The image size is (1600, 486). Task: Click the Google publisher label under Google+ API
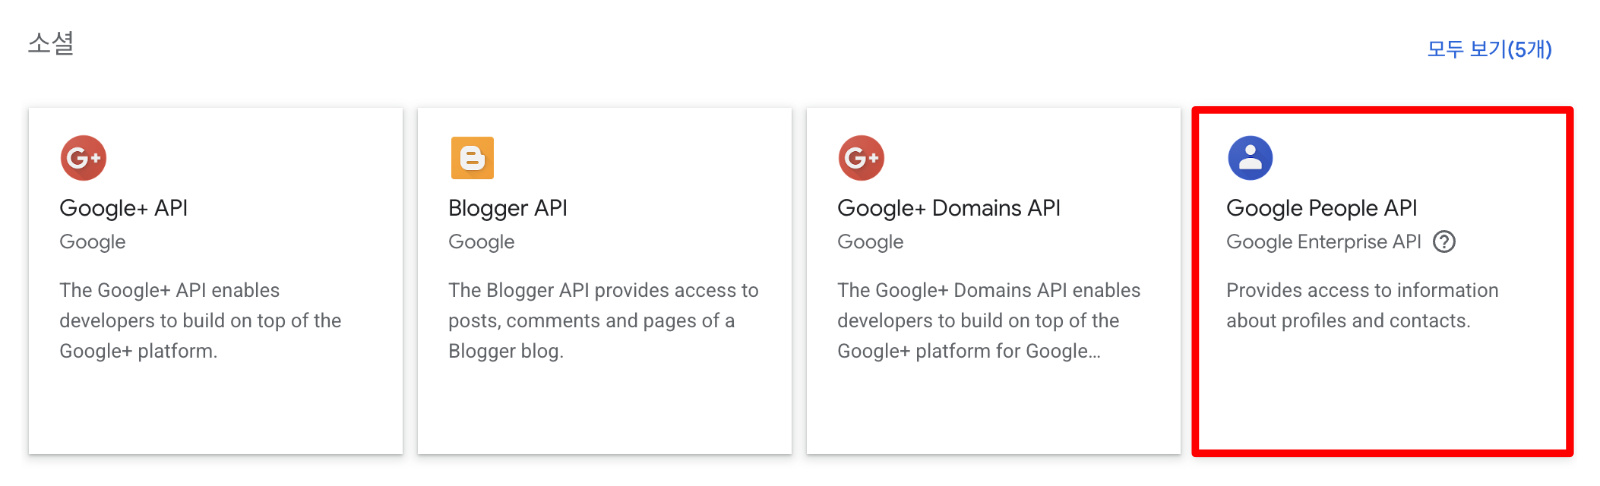[92, 242]
